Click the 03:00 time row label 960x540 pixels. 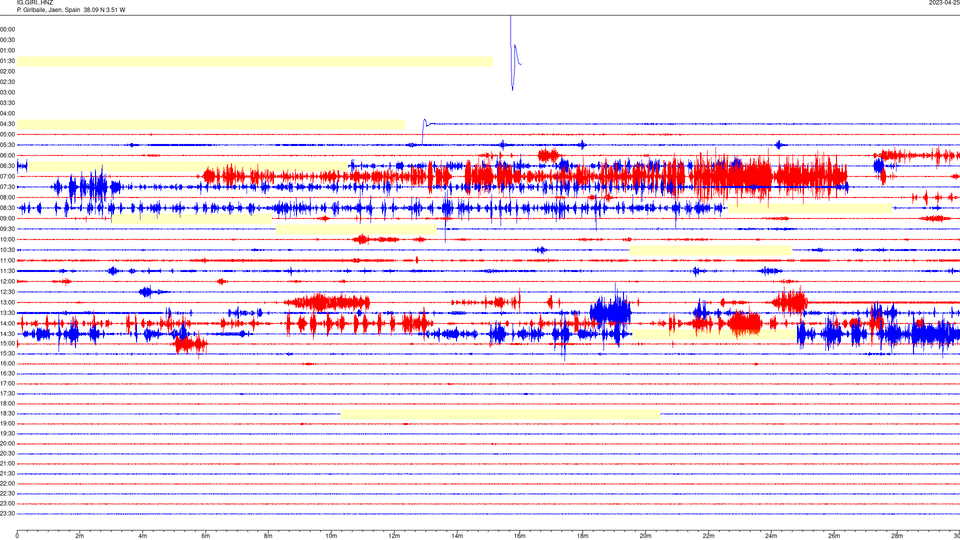tap(8, 92)
